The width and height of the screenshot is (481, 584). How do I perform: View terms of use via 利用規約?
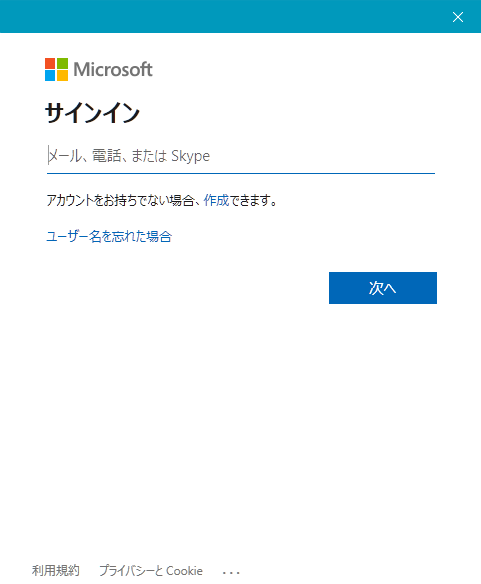point(56,570)
